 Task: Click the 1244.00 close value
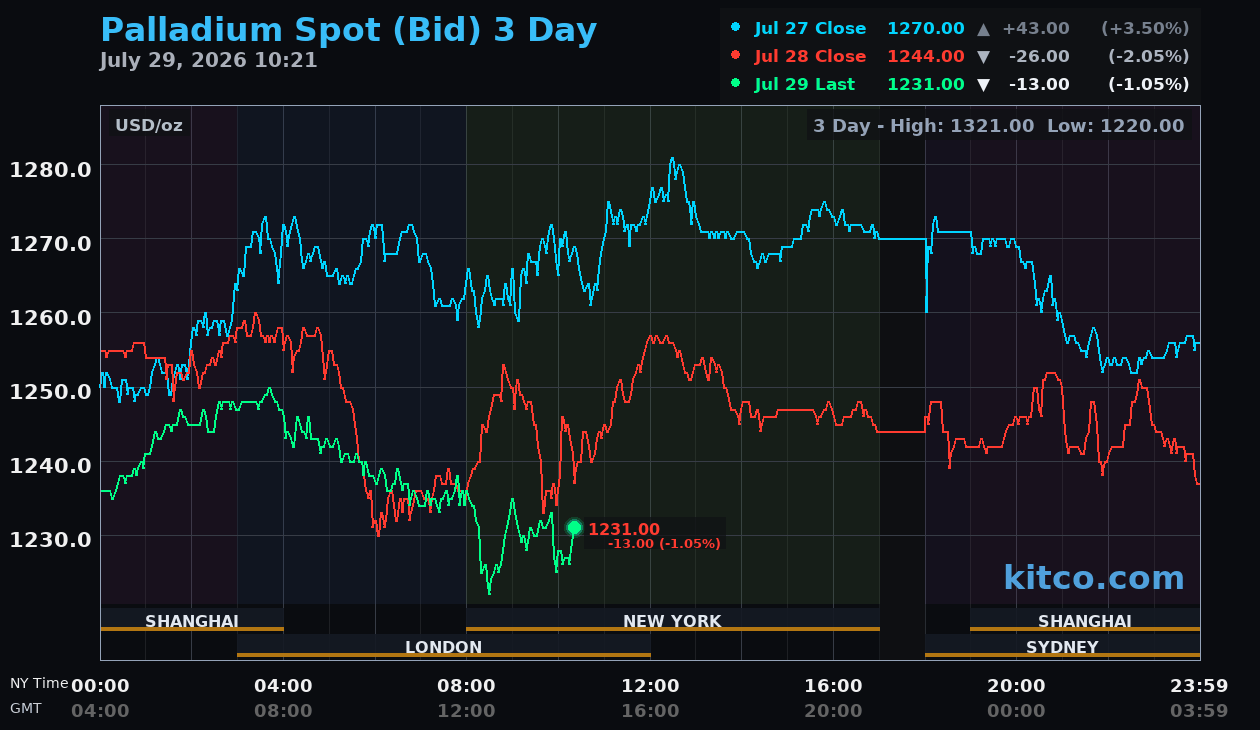pyautogui.click(x=926, y=57)
